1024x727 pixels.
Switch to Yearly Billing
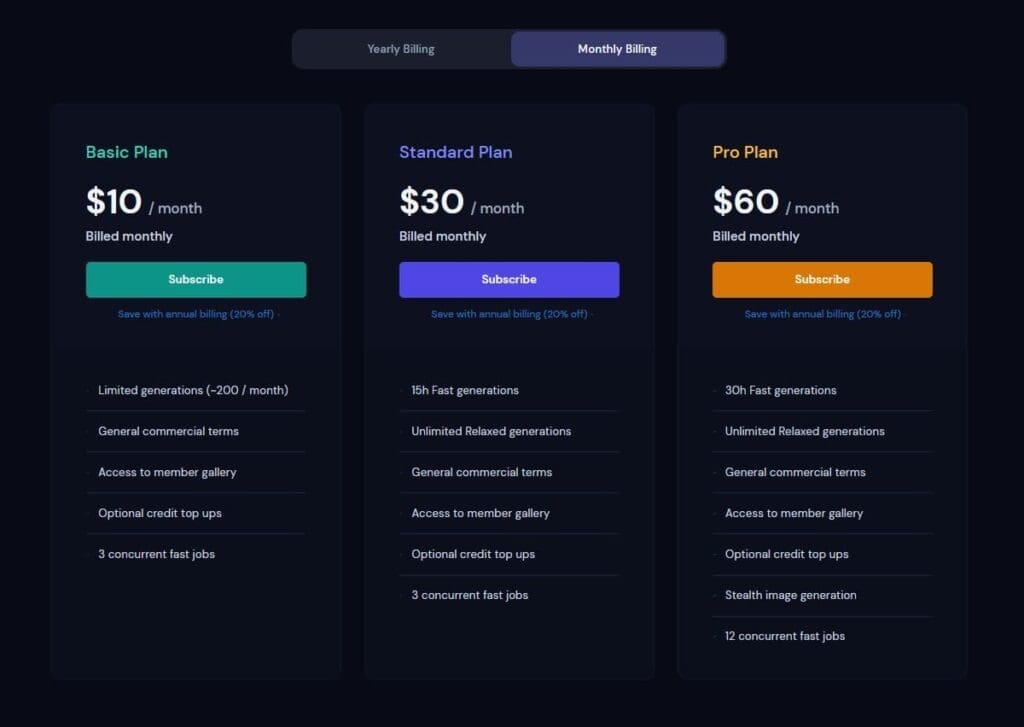400,49
